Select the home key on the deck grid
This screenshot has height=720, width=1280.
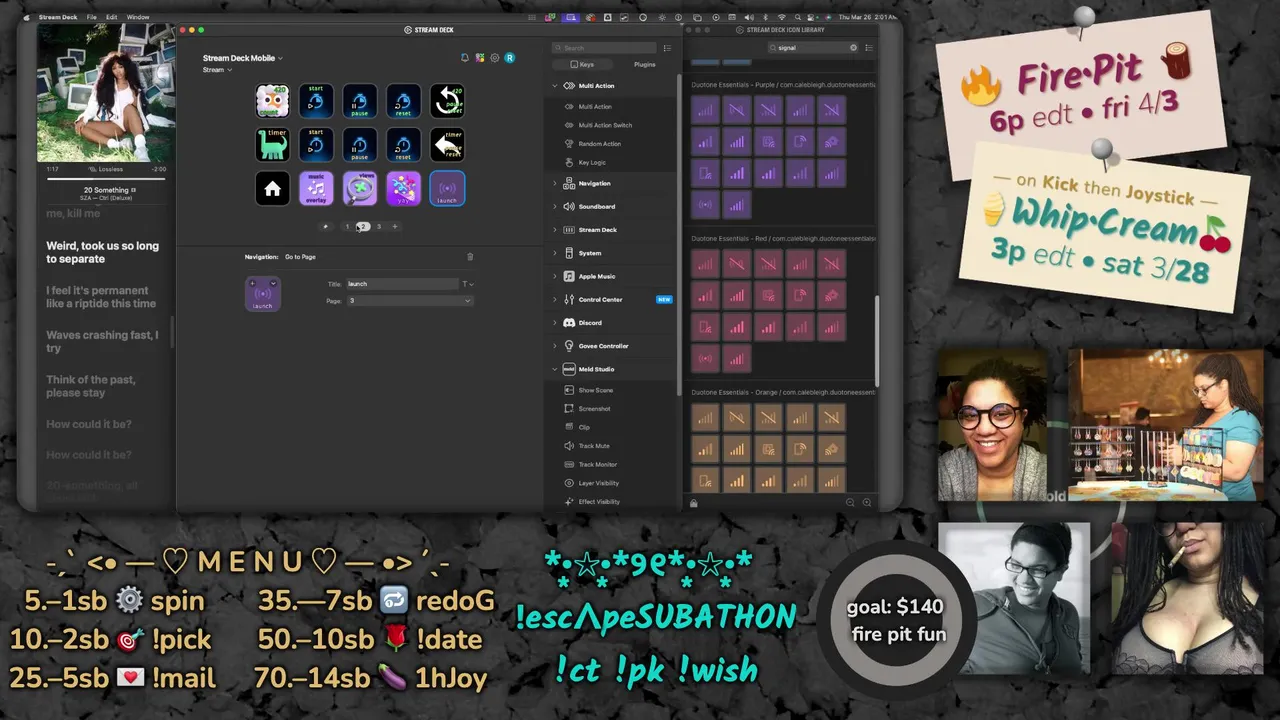(x=272, y=189)
